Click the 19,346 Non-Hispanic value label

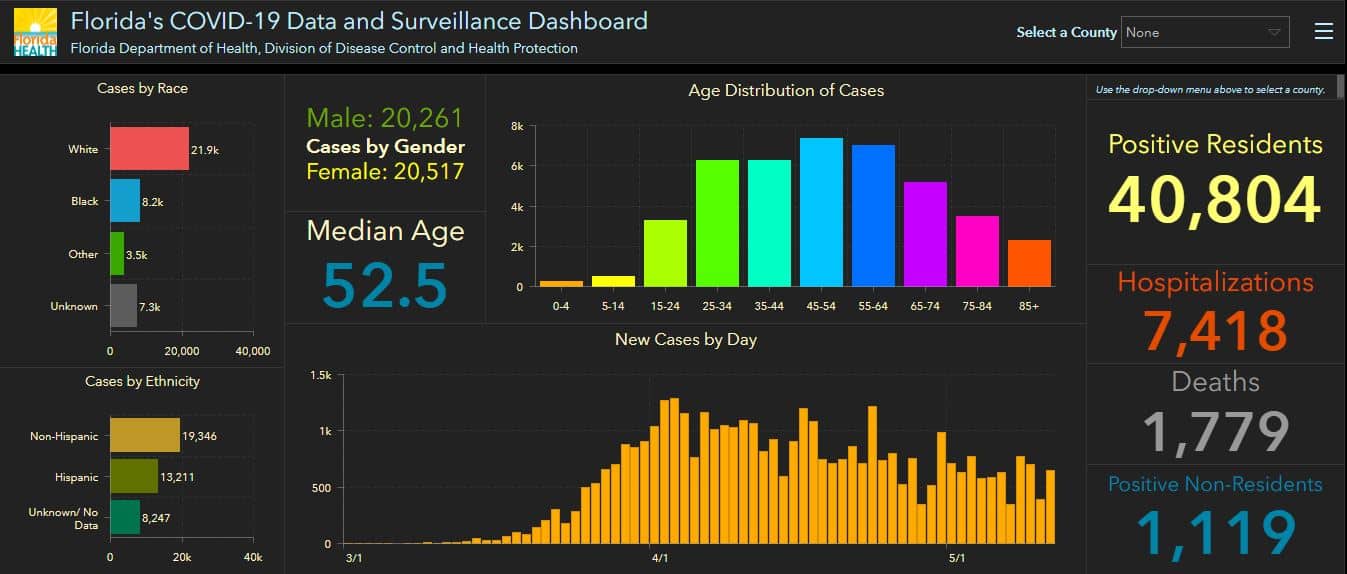tap(201, 436)
